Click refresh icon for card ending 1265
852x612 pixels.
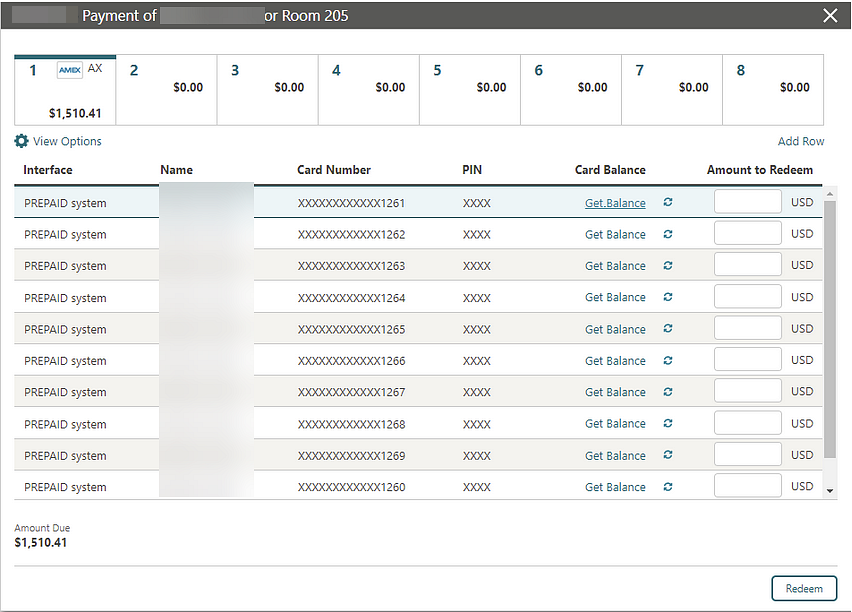pyautogui.click(x=668, y=328)
